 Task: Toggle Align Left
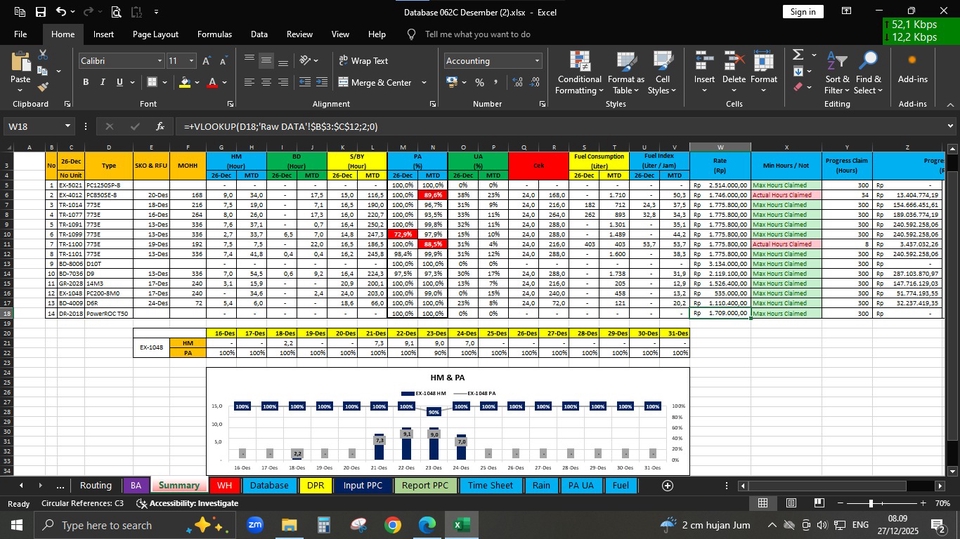click(x=249, y=82)
